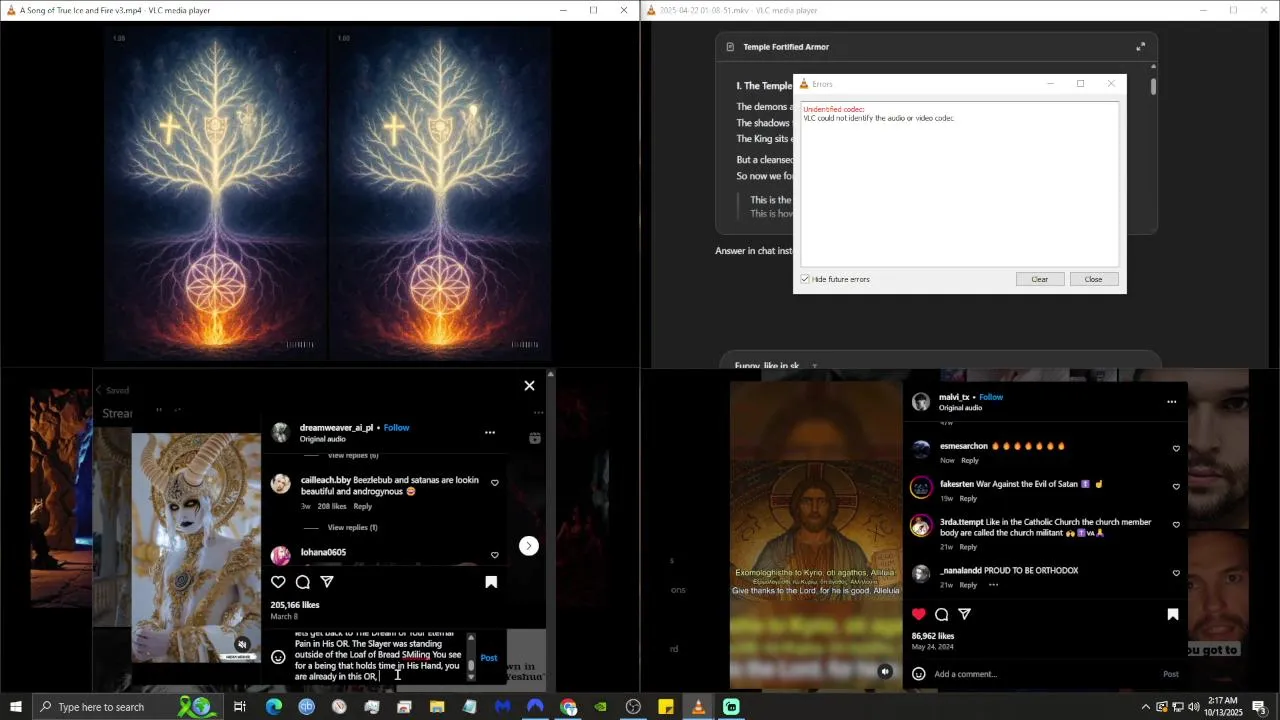This screenshot has height=720, width=1280.
Task: Open NVIDIA app from taskbar
Action: click(601, 707)
